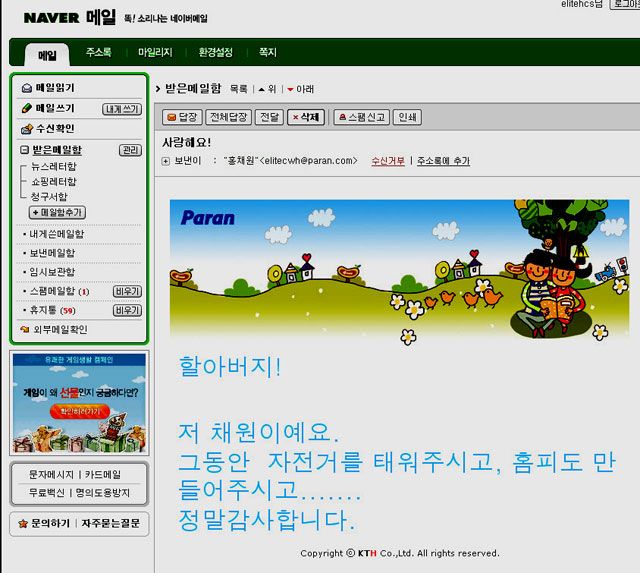Click the NAVER 메일 logo
This screenshot has width=640, height=573.
pyautogui.click(x=70, y=18)
